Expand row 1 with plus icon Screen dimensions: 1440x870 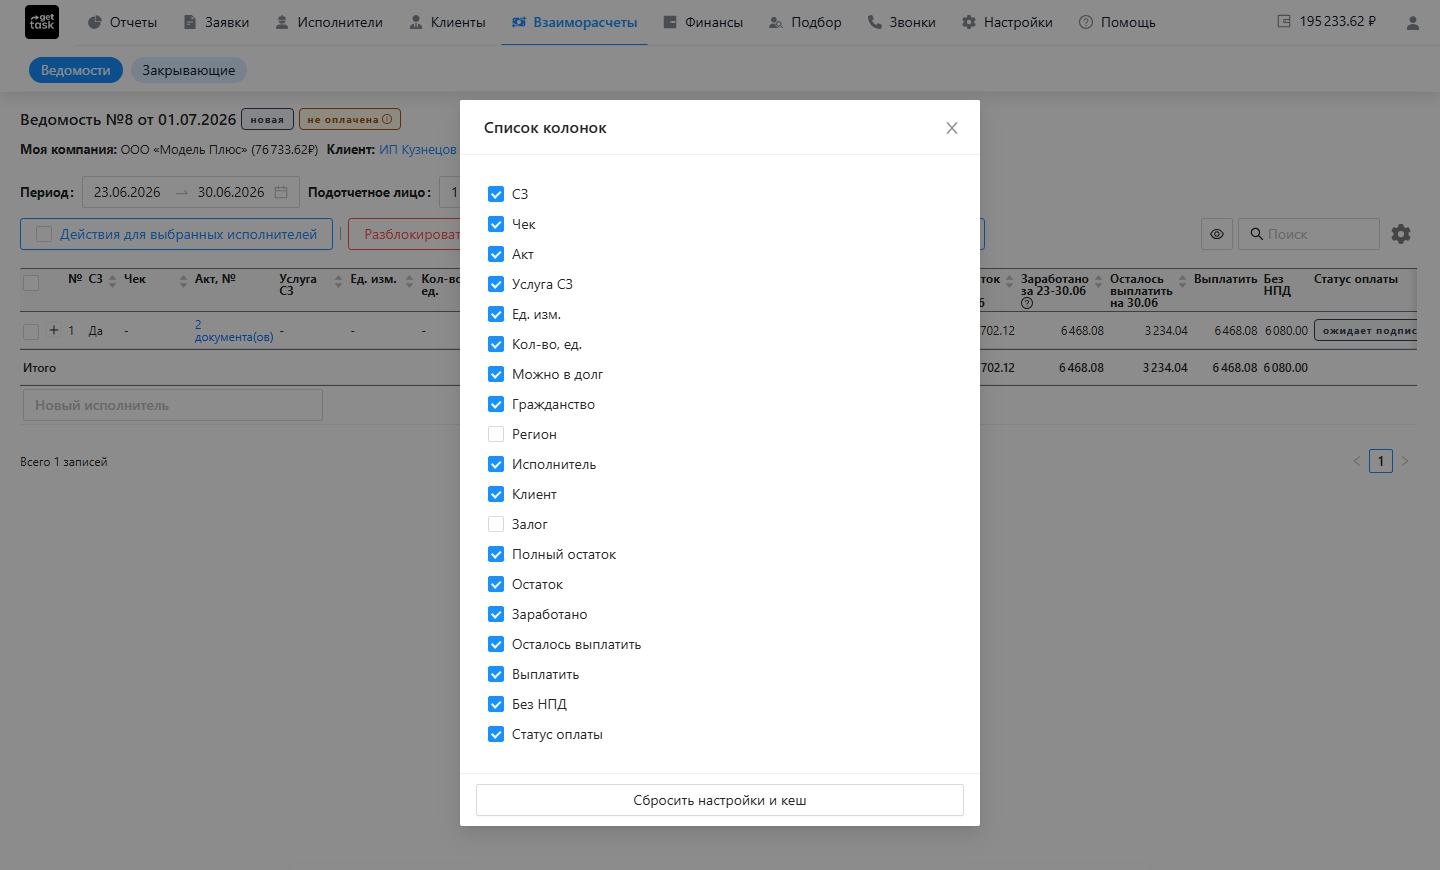click(54, 330)
